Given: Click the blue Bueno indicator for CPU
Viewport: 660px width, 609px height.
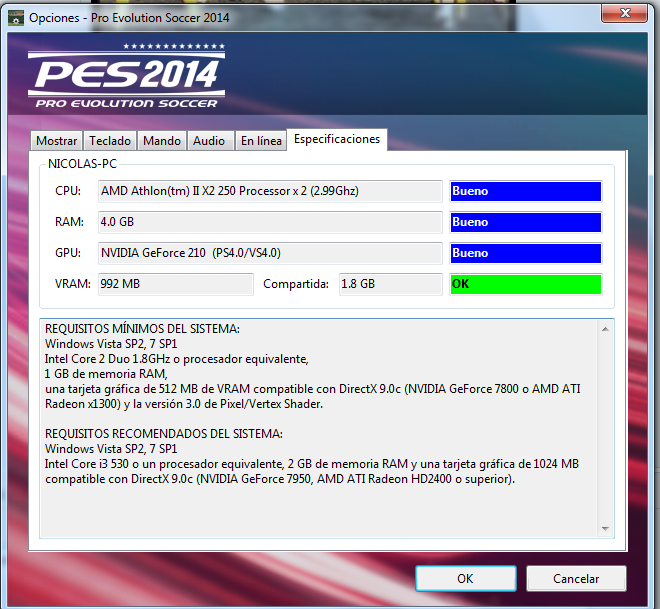Looking at the screenshot, I should (x=525, y=191).
